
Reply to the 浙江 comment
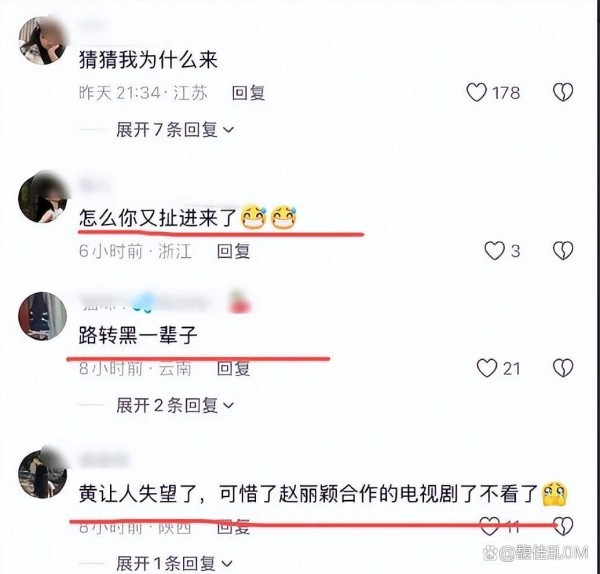(233, 251)
